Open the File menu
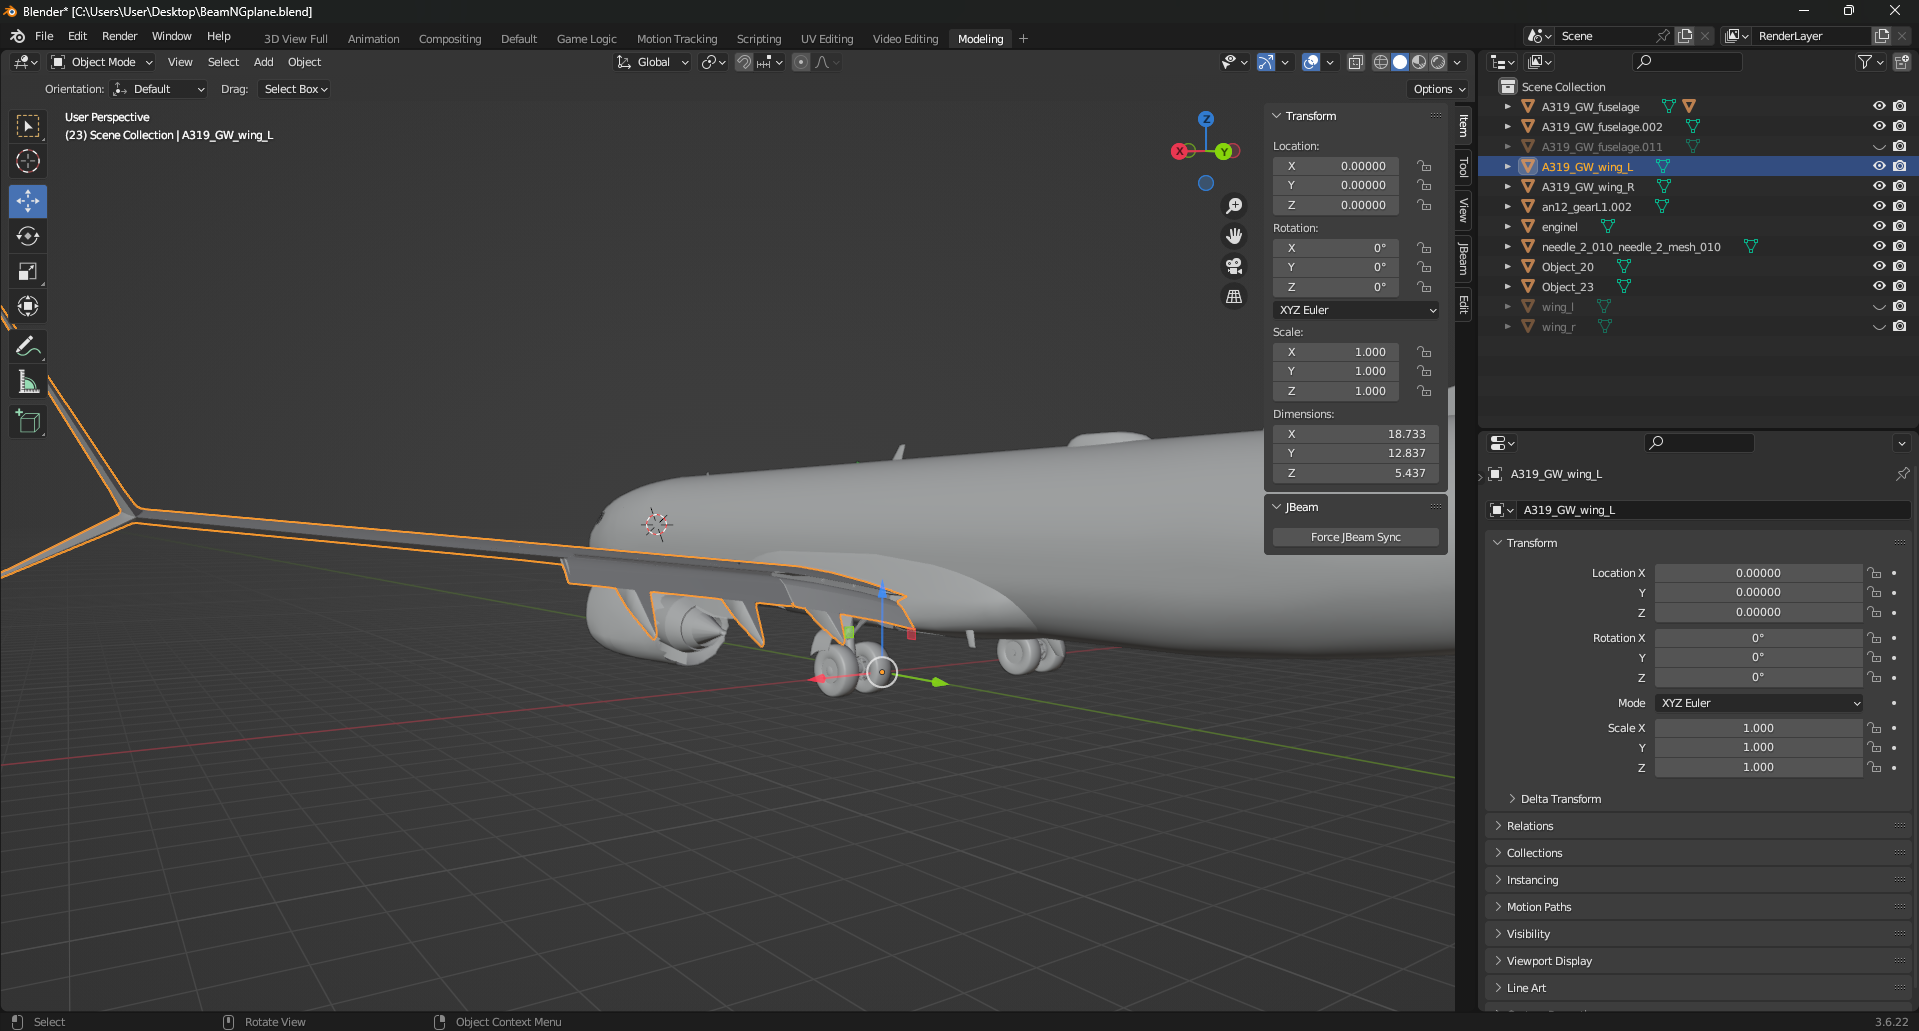The height and width of the screenshot is (1031, 1919). click(44, 36)
